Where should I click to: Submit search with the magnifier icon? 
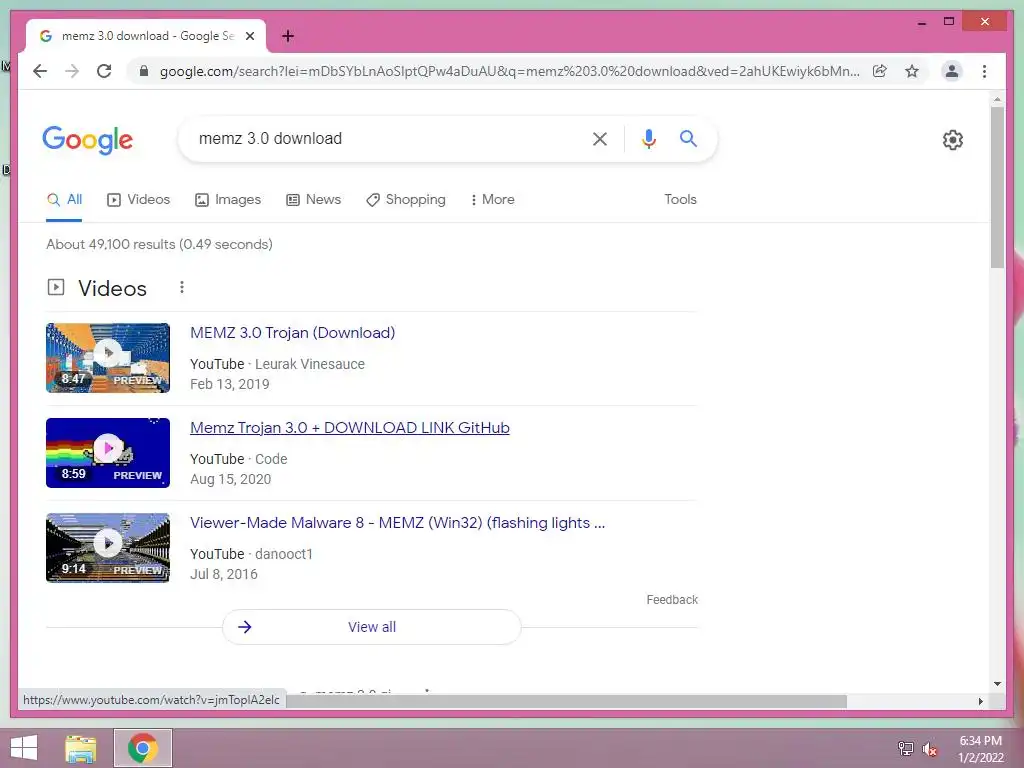point(688,138)
